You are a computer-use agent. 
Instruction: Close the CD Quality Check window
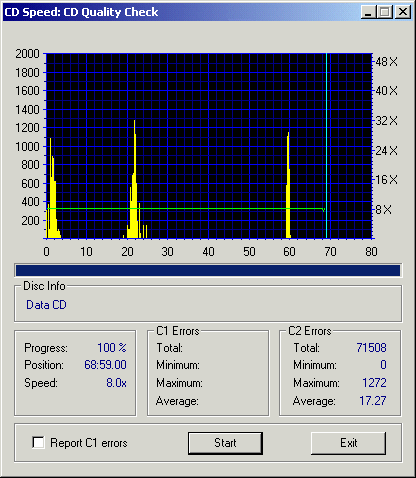pos(403,12)
